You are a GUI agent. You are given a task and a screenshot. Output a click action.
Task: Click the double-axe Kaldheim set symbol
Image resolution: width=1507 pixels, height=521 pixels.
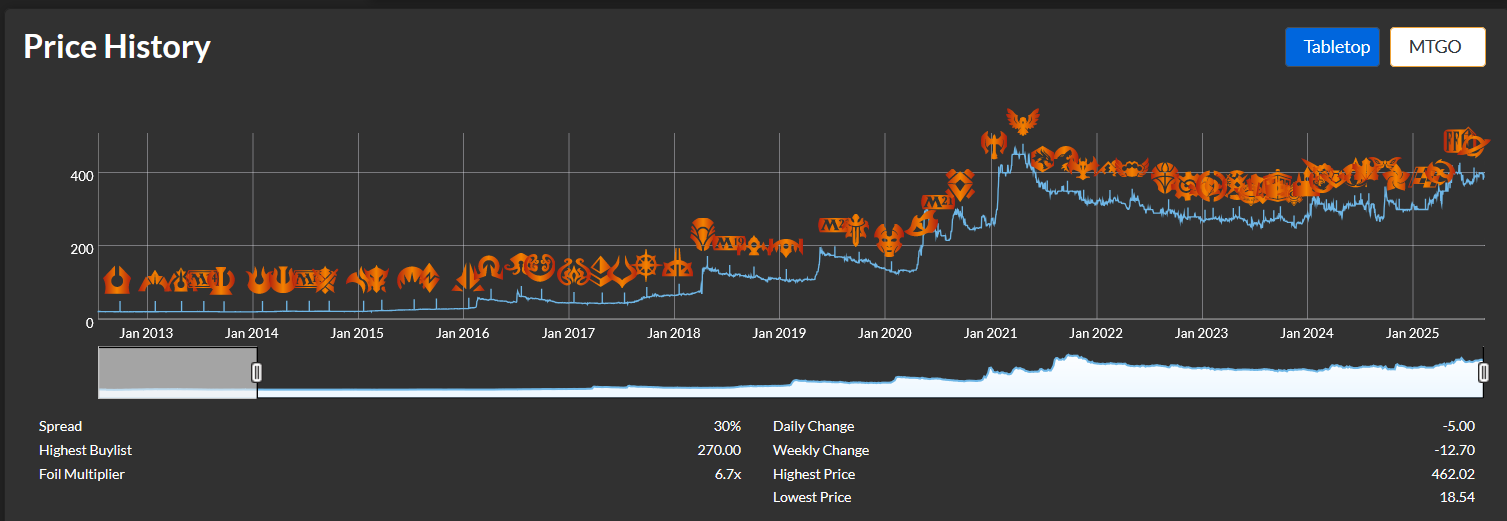tap(994, 144)
